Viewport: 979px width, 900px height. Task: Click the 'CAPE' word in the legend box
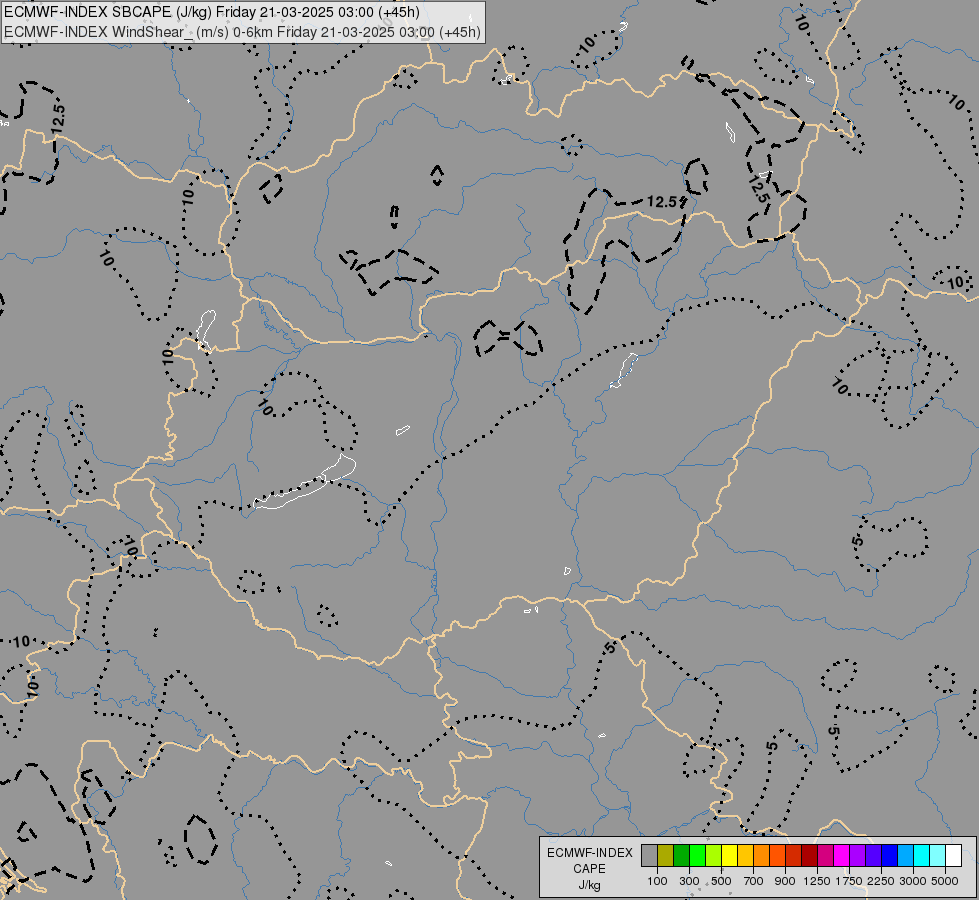pyautogui.click(x=589, y=869)
